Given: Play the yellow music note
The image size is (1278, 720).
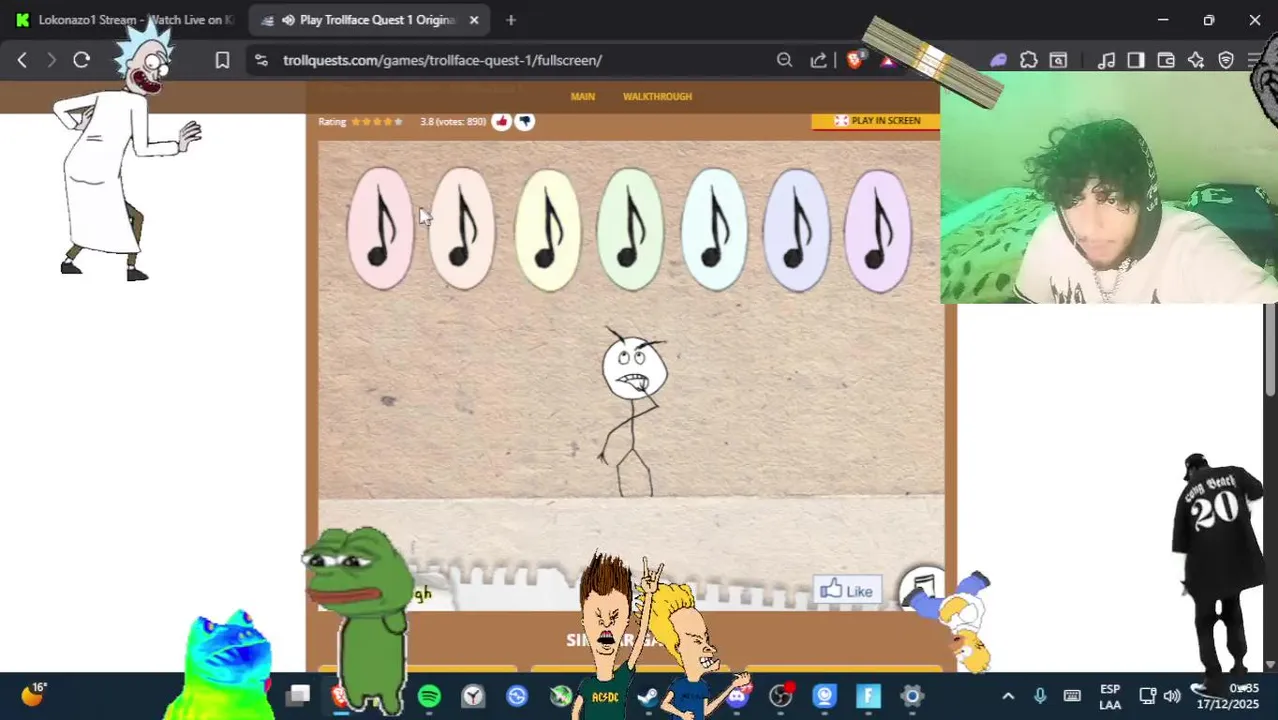Looking at the screenshot, I should click(x=547, y=229).
